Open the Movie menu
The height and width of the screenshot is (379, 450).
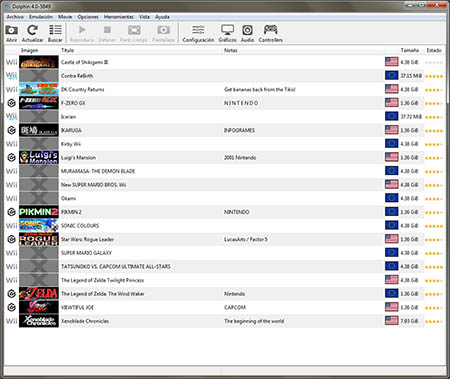tap(65, 17)
